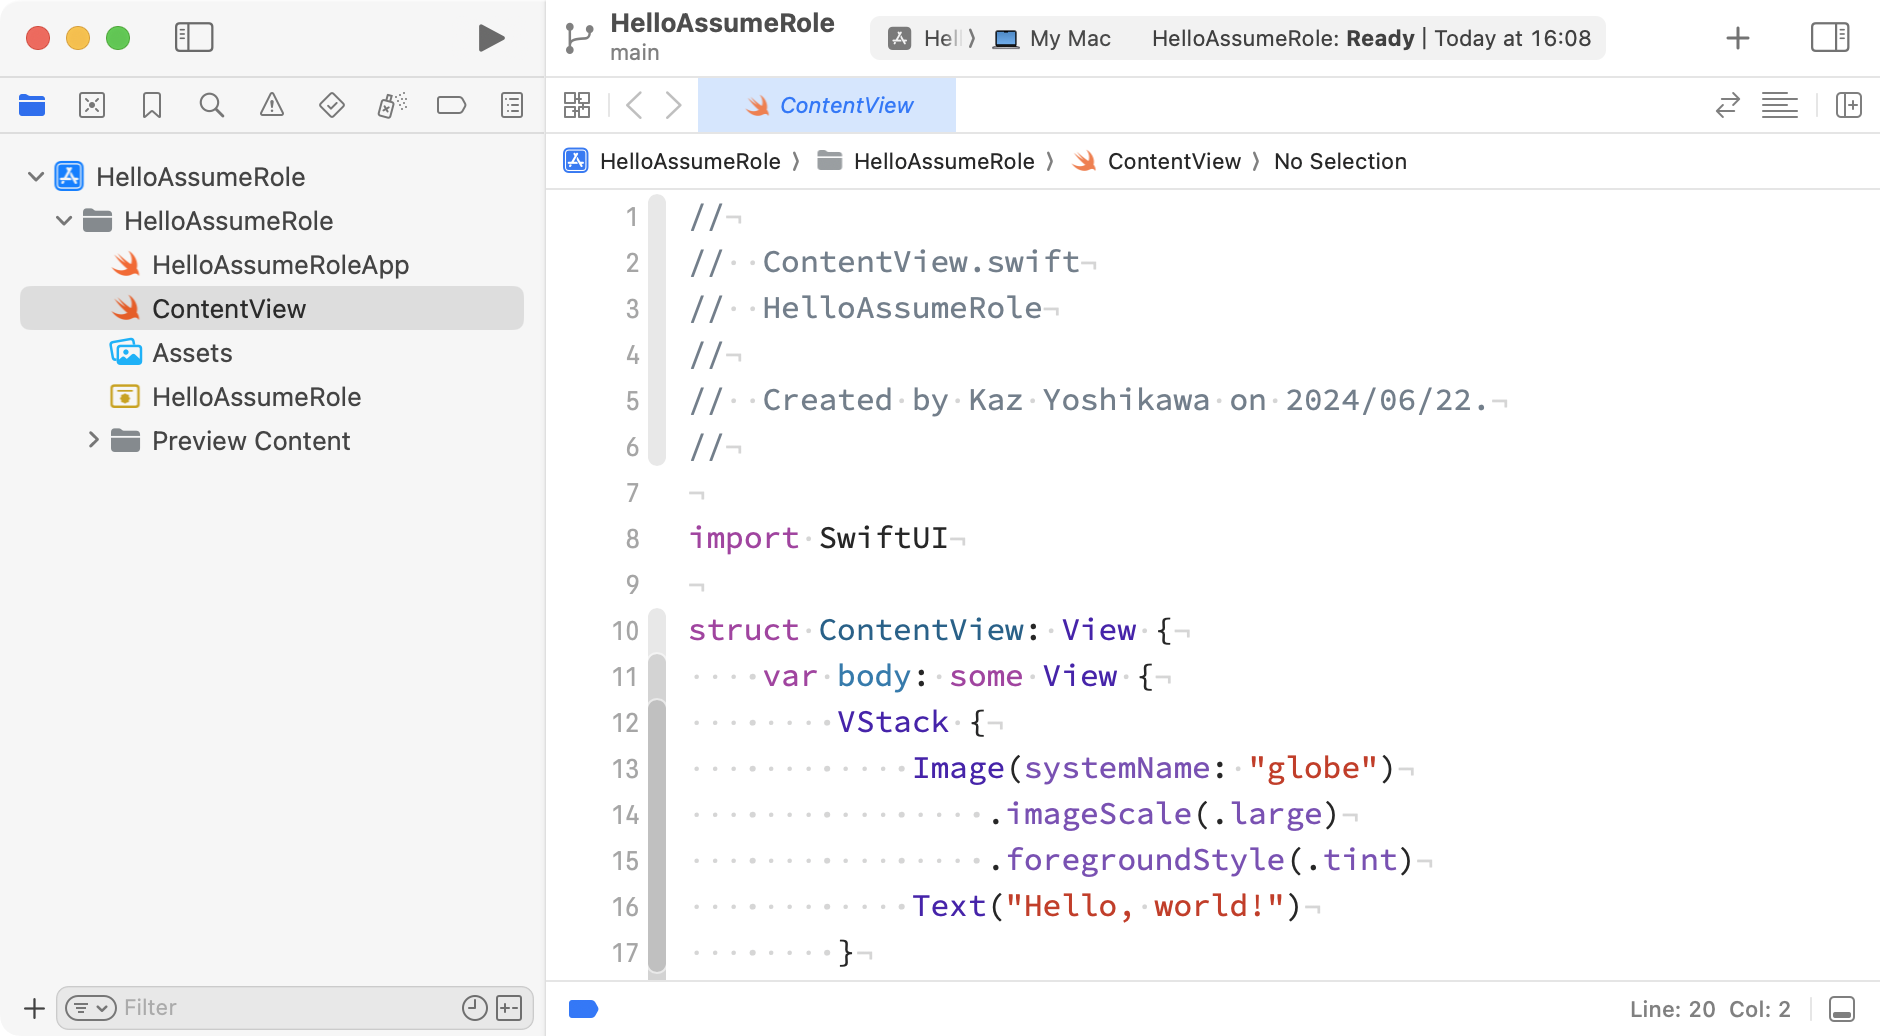Click the "Created by Kaz Yoshikawa" comment
This screenshot has height=1036, width=1880.
(1089, 401)
